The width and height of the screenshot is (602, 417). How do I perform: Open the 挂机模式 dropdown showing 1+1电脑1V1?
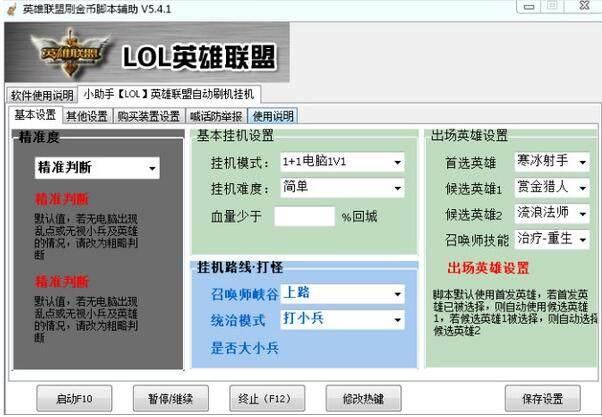342,162
